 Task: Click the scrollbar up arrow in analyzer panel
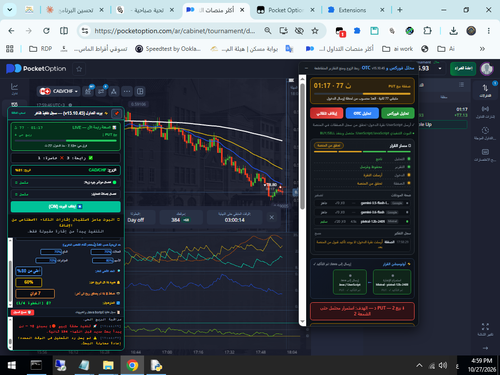302,79
